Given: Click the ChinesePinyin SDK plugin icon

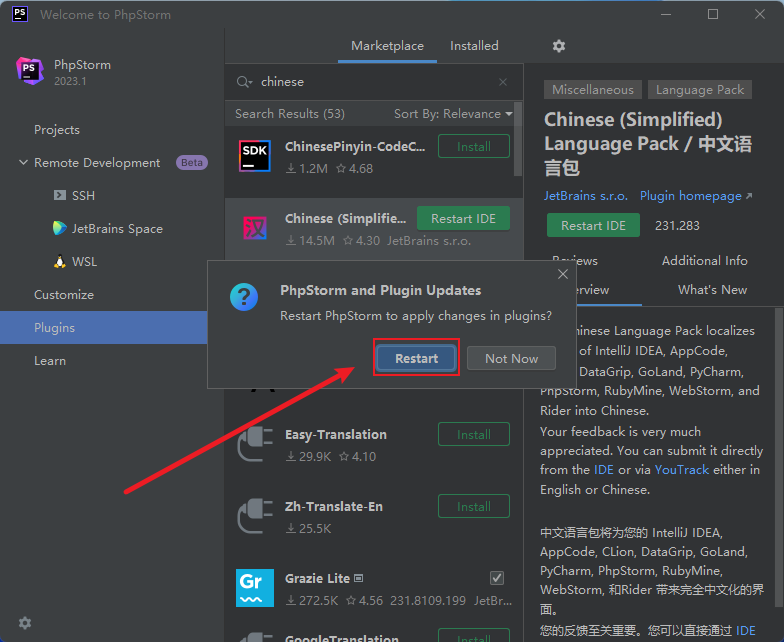Looking at the screenshot, I should point(254,156).
